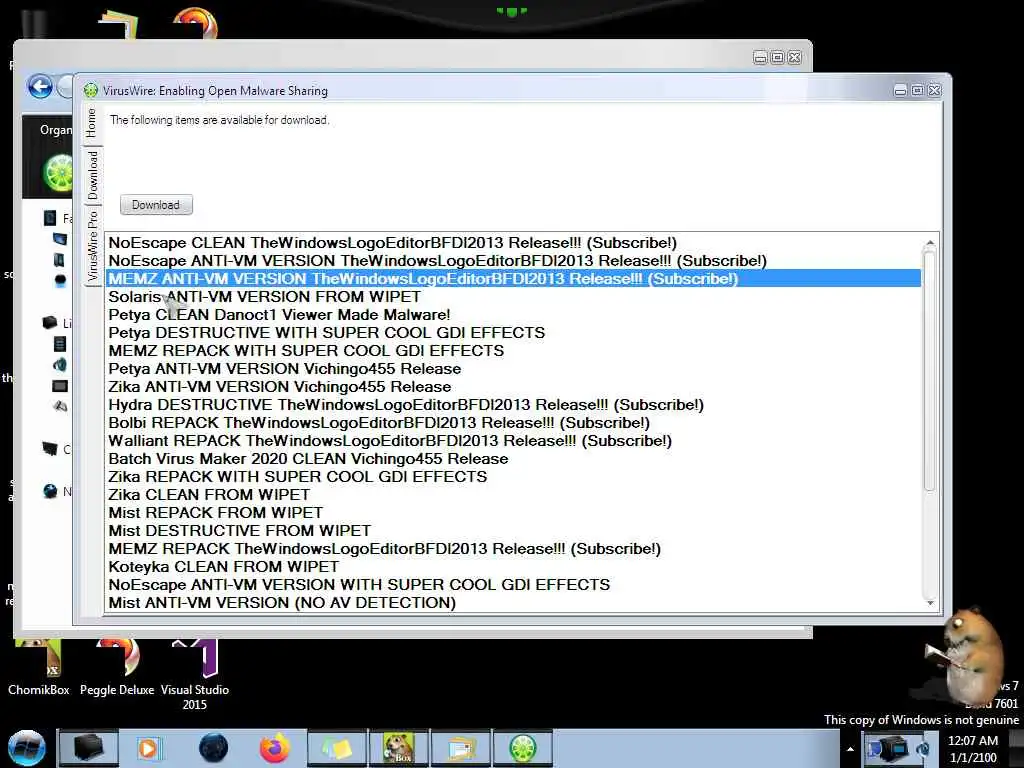Open Firefox from the taskbar

tap(274, 748)
